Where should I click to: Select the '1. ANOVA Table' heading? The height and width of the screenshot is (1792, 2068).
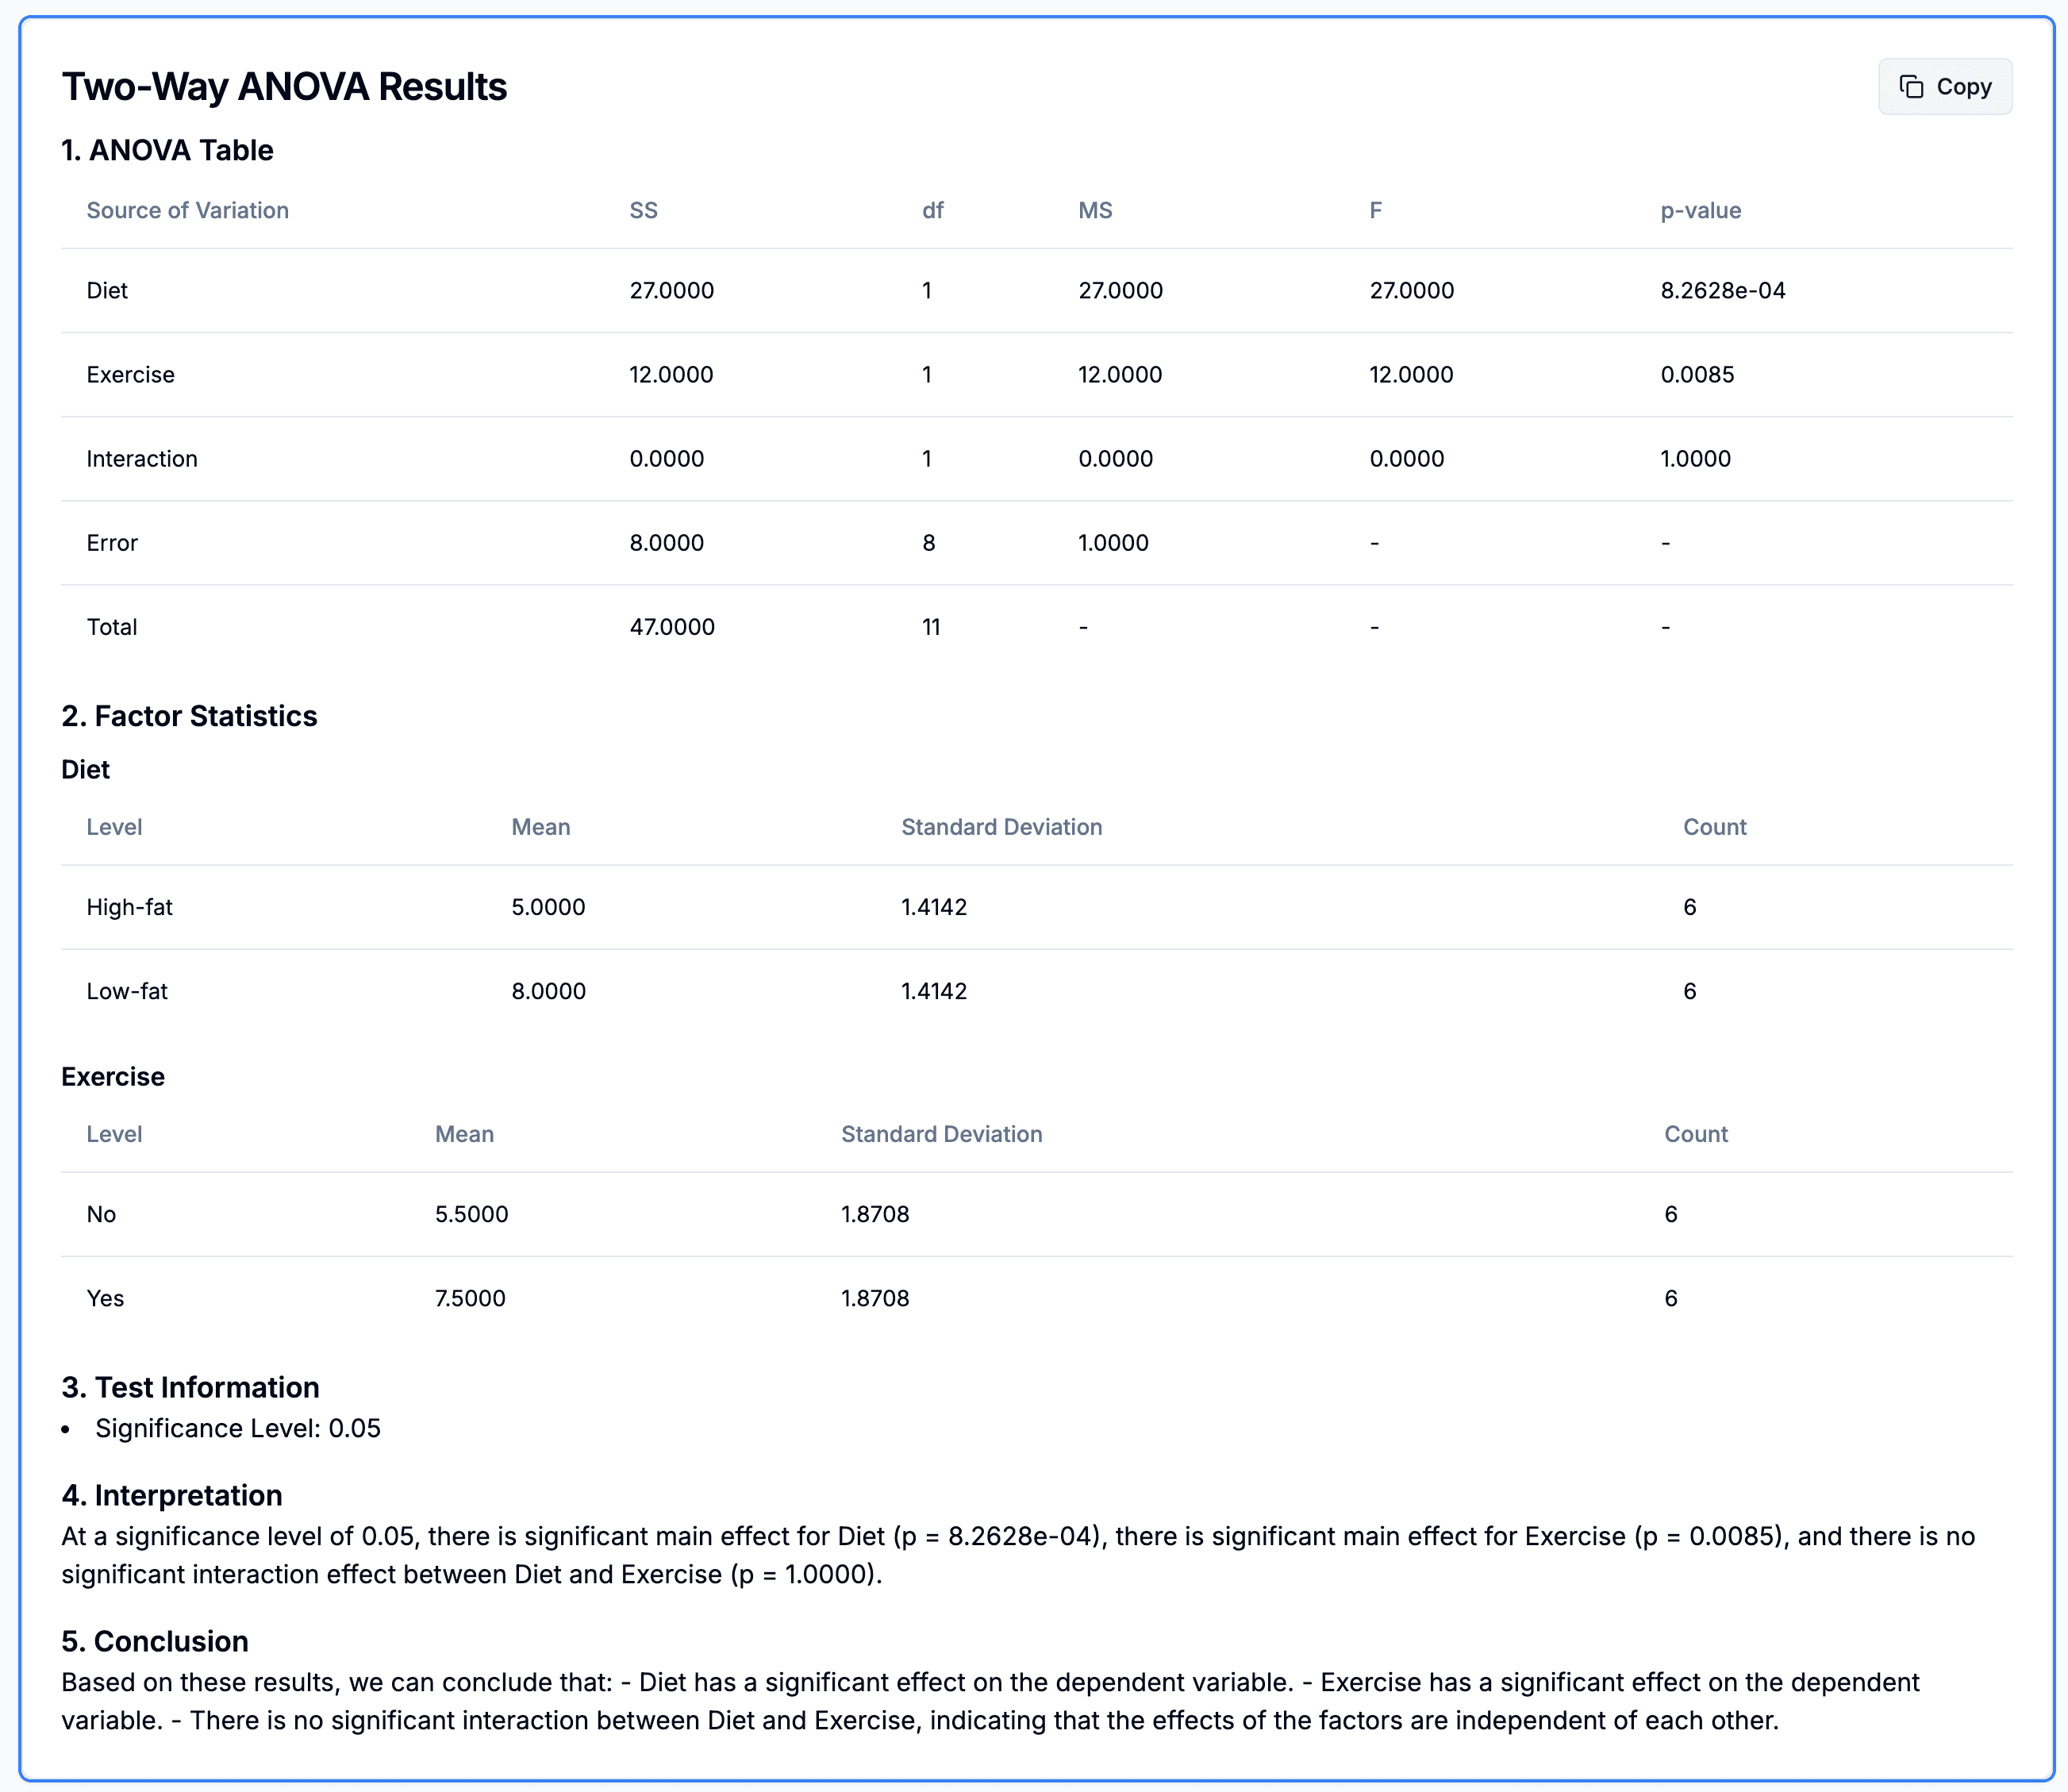point(167,150)
